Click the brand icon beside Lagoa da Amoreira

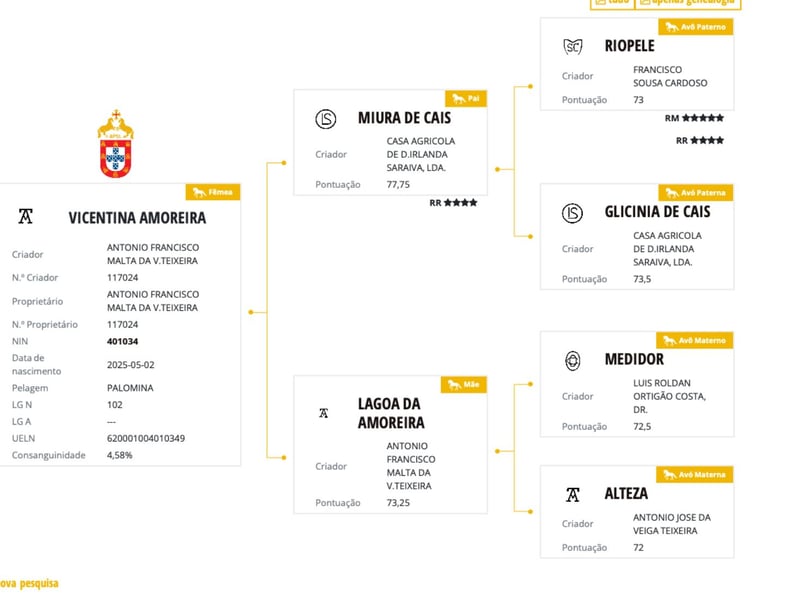coord(324,413)
